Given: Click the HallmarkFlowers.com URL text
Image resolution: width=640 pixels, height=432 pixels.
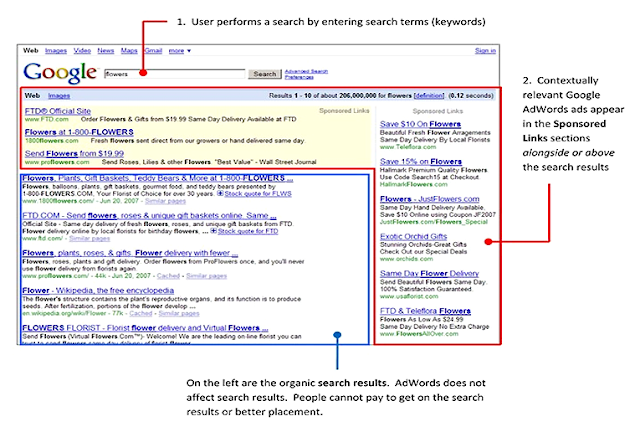Looking at the screenshot, I should tap(413, 185).
